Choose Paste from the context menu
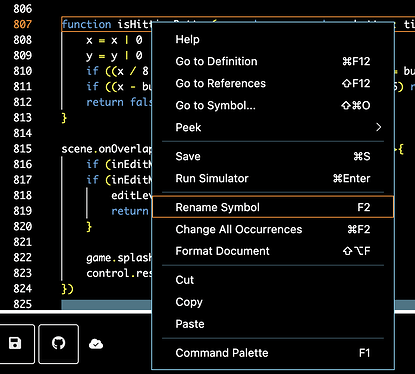 click(273, 324)
